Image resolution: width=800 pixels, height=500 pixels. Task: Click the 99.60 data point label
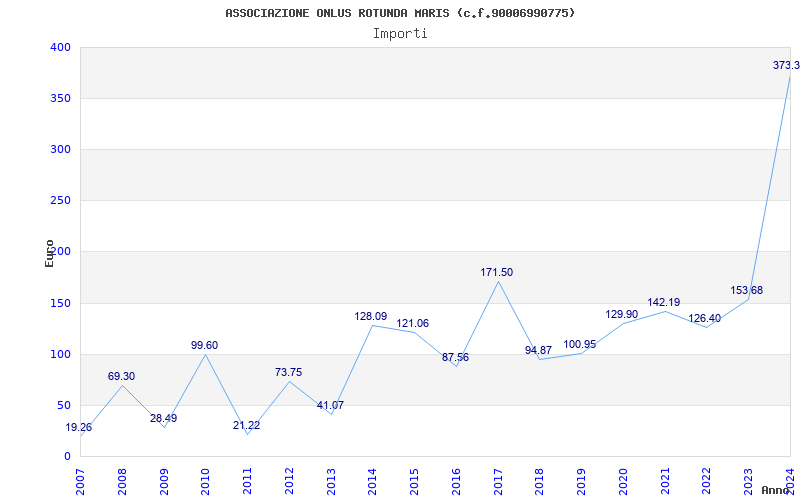pyautogui.click(x=205, y=345)
